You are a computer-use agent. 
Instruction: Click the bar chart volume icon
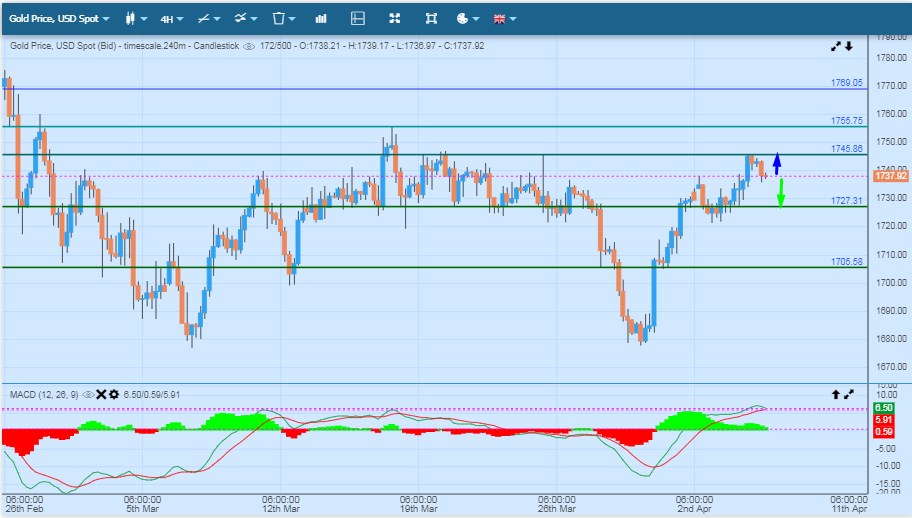pyautogui.click(x=321, y=18)
